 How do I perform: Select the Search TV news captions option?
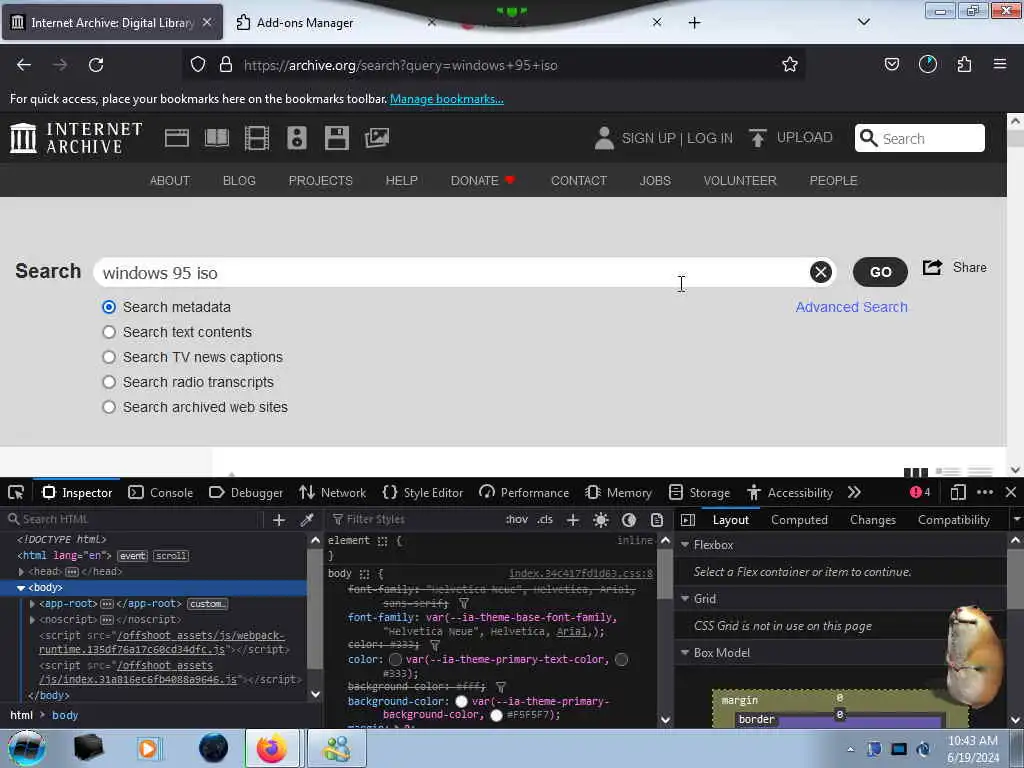point(109,357)
